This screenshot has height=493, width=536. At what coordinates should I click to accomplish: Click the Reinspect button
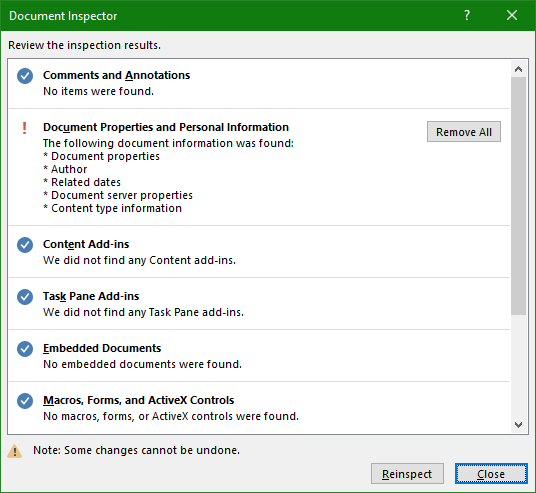407,474
